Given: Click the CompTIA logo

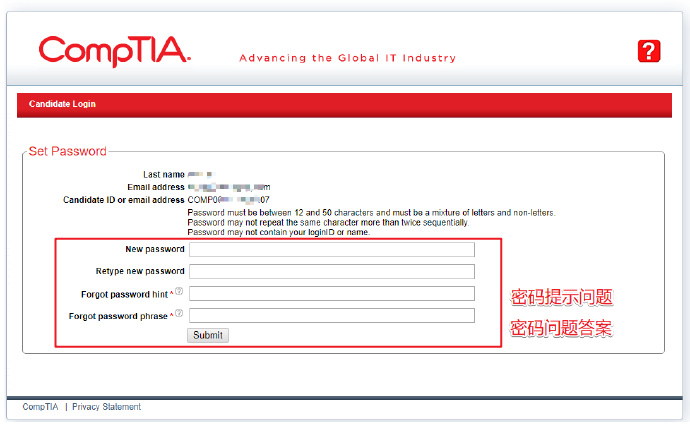Looking at the screenshot, I should point(115,51).
